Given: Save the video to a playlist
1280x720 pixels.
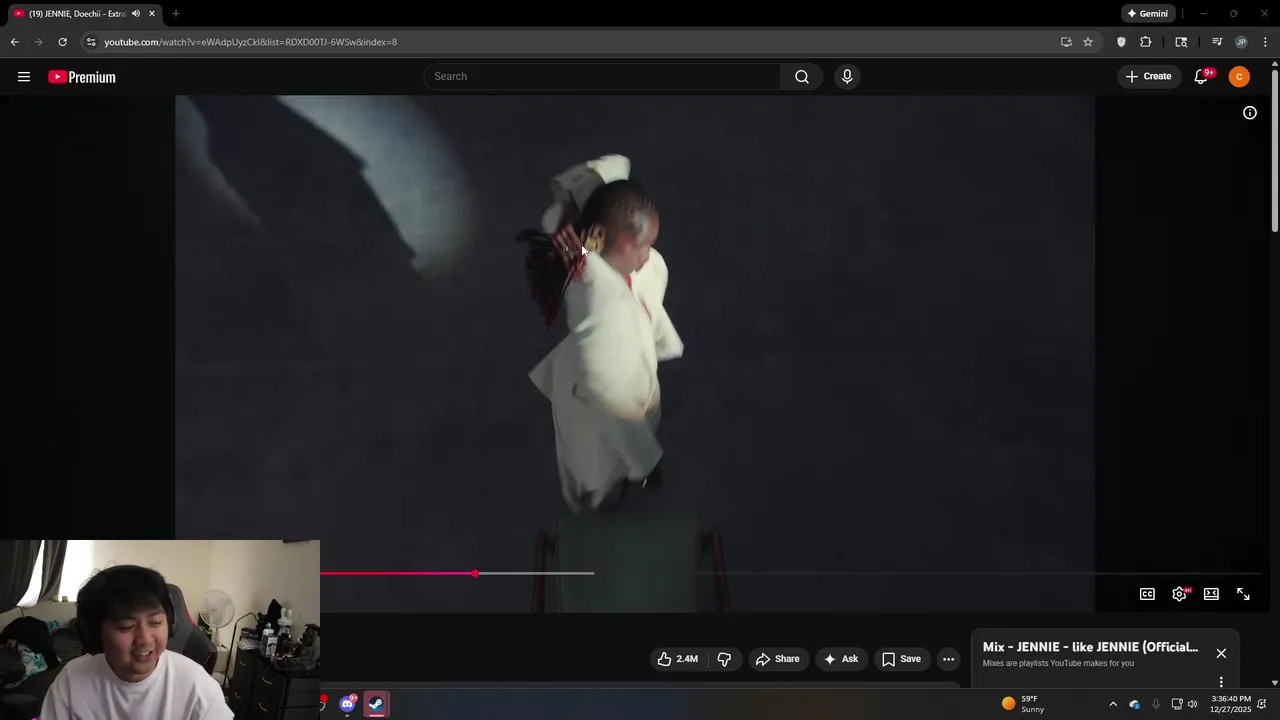Looking at the screenshot, I should click(901, 659).
